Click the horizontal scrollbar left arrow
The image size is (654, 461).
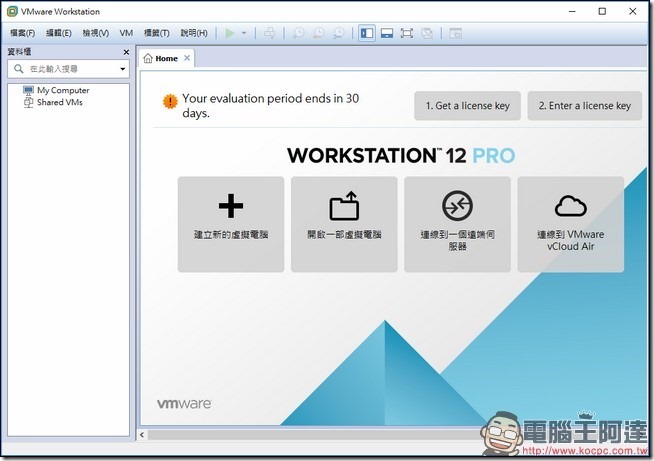click(x=142, y=435)
